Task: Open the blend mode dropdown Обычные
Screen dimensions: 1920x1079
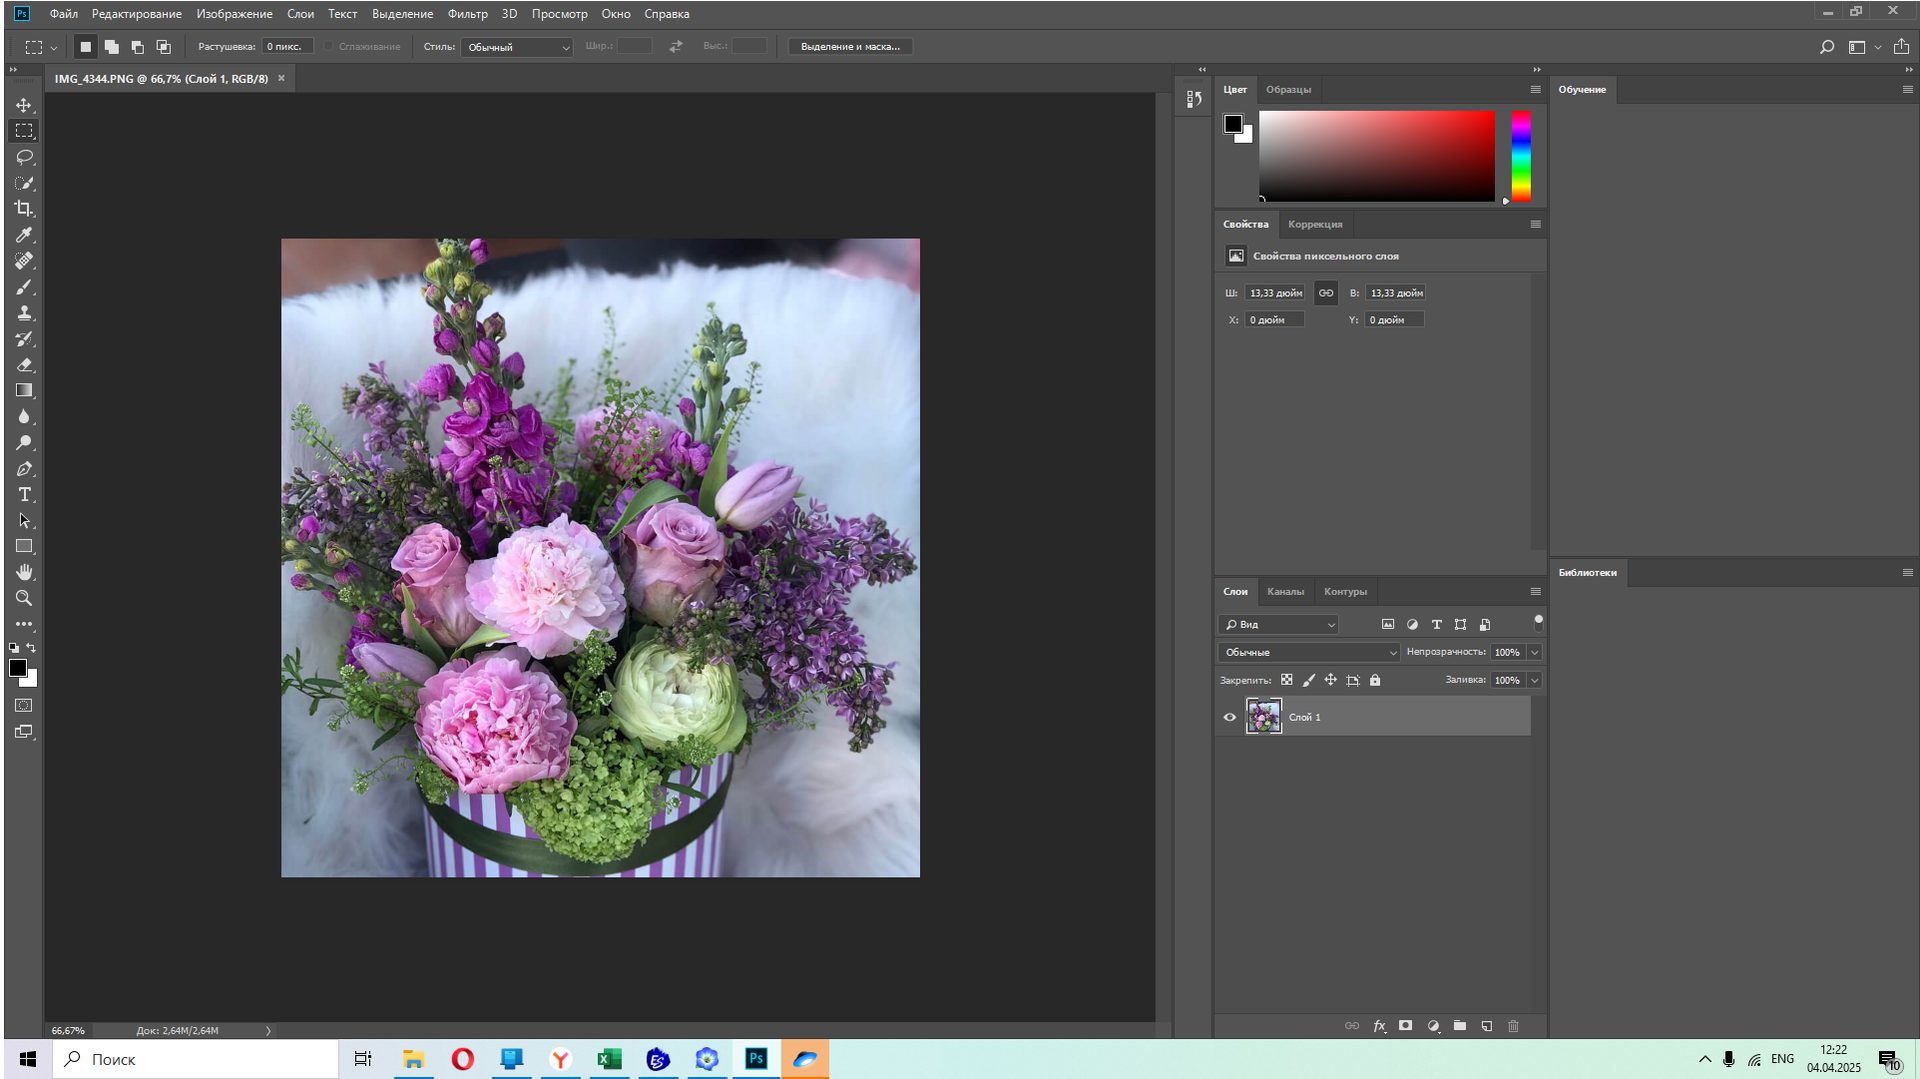Action: pyautogui.click(x=1309, y=652)
